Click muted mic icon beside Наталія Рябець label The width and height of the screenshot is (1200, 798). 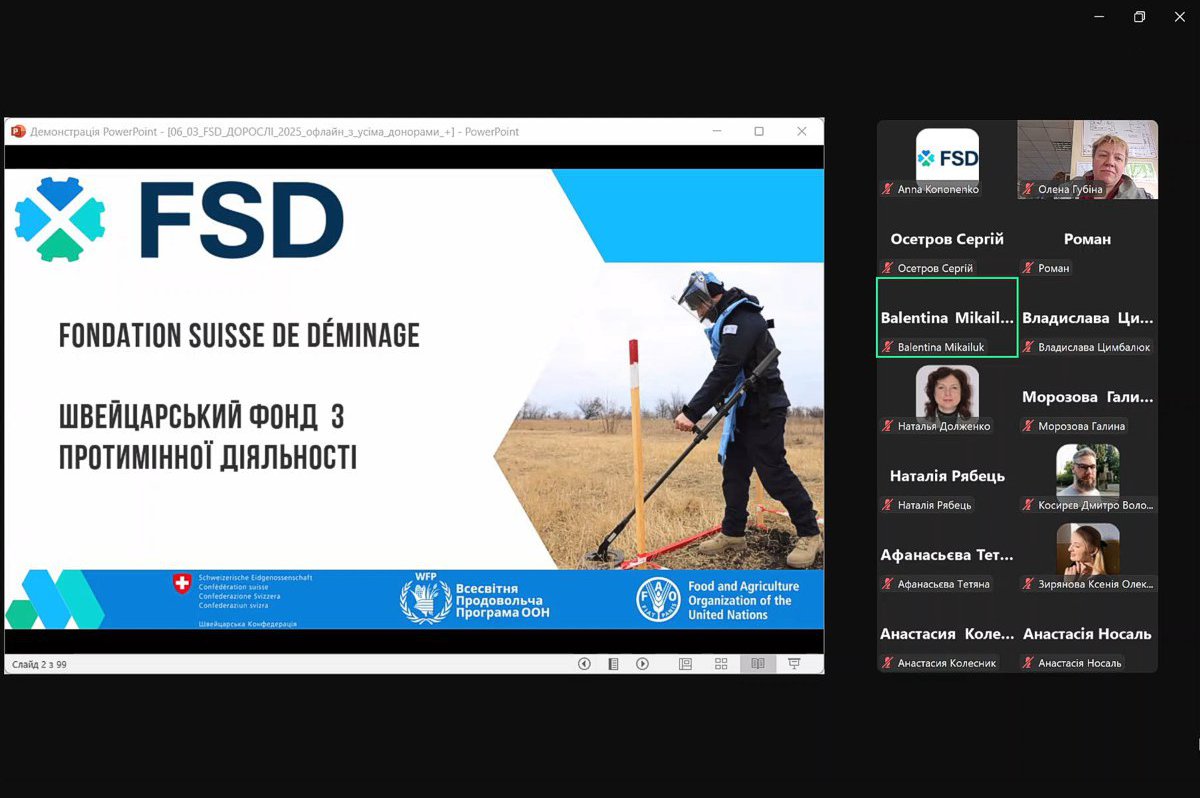(887, 505)
